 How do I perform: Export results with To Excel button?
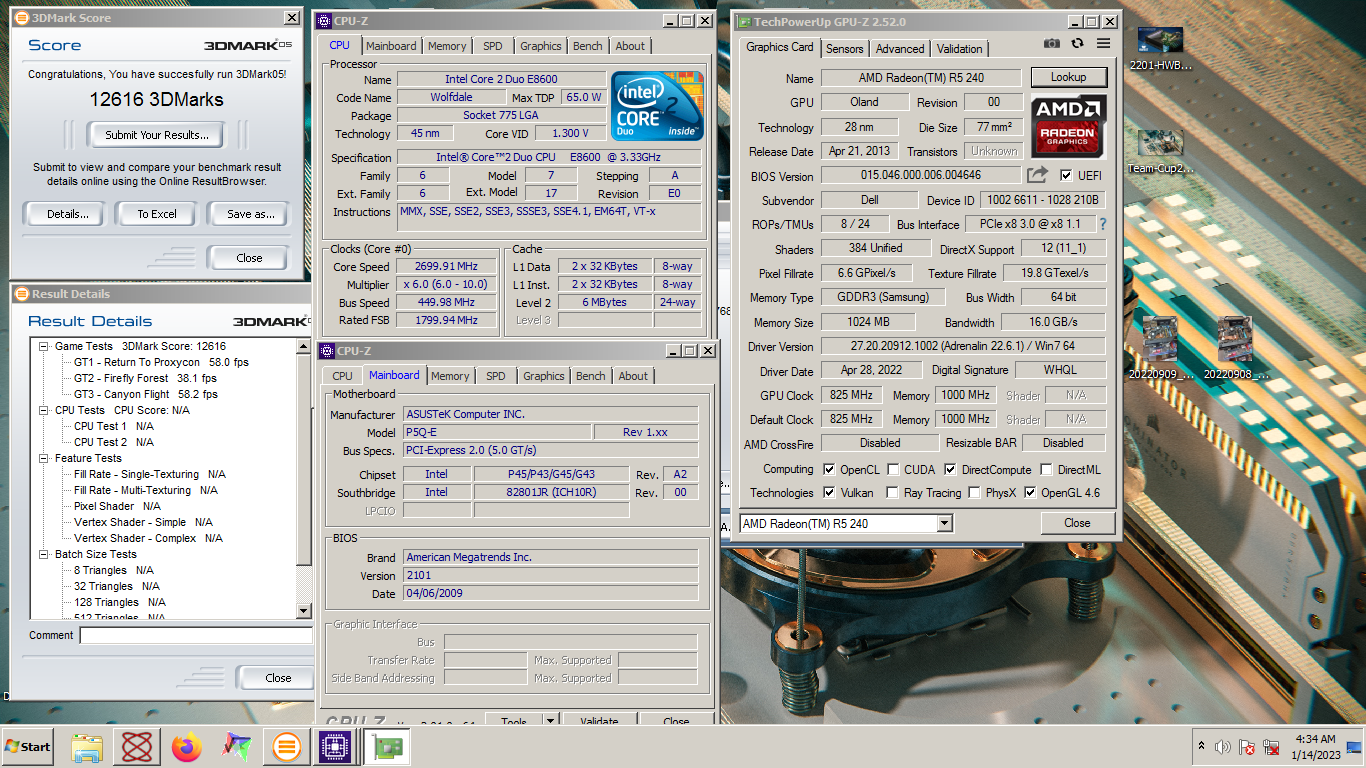click(x=157, y=214)
